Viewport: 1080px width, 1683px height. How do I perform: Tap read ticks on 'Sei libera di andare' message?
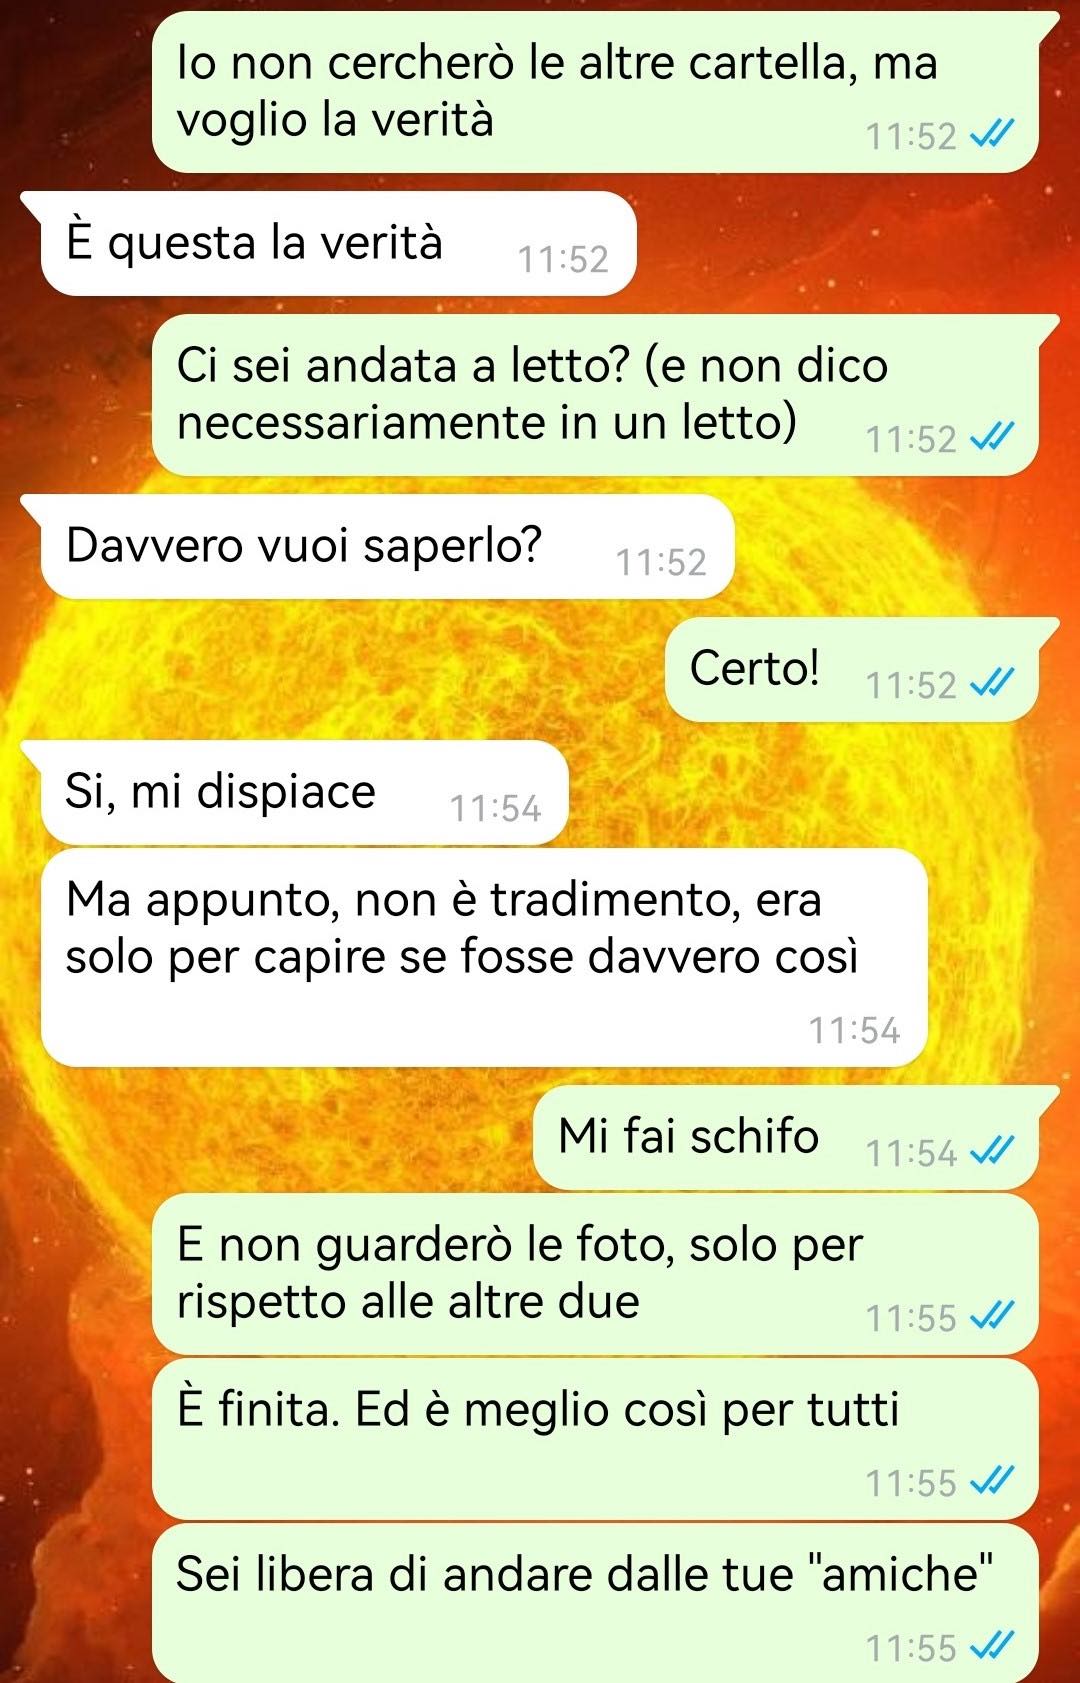point(993,1645)
